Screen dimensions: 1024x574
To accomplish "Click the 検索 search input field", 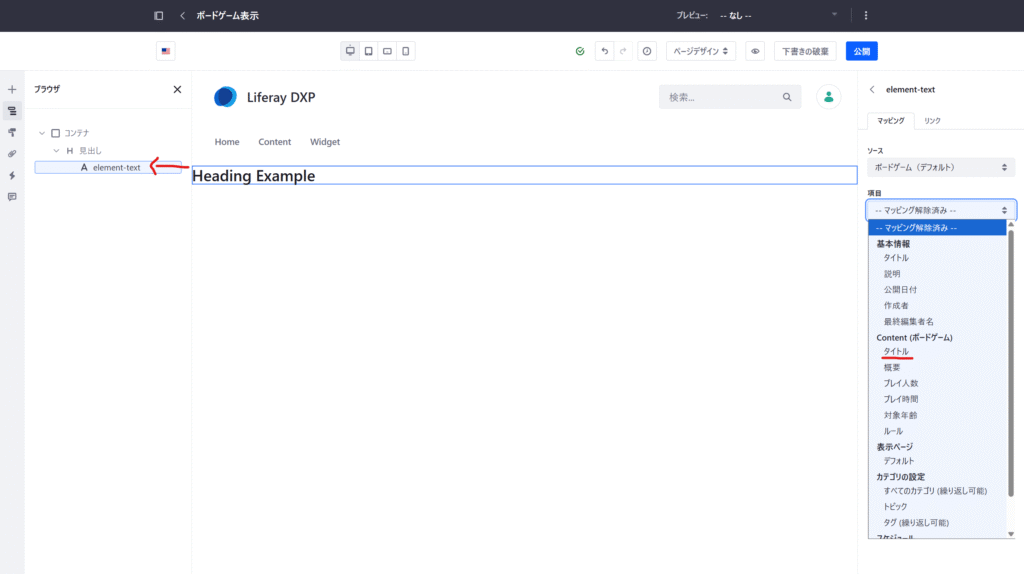I will 720,97.
